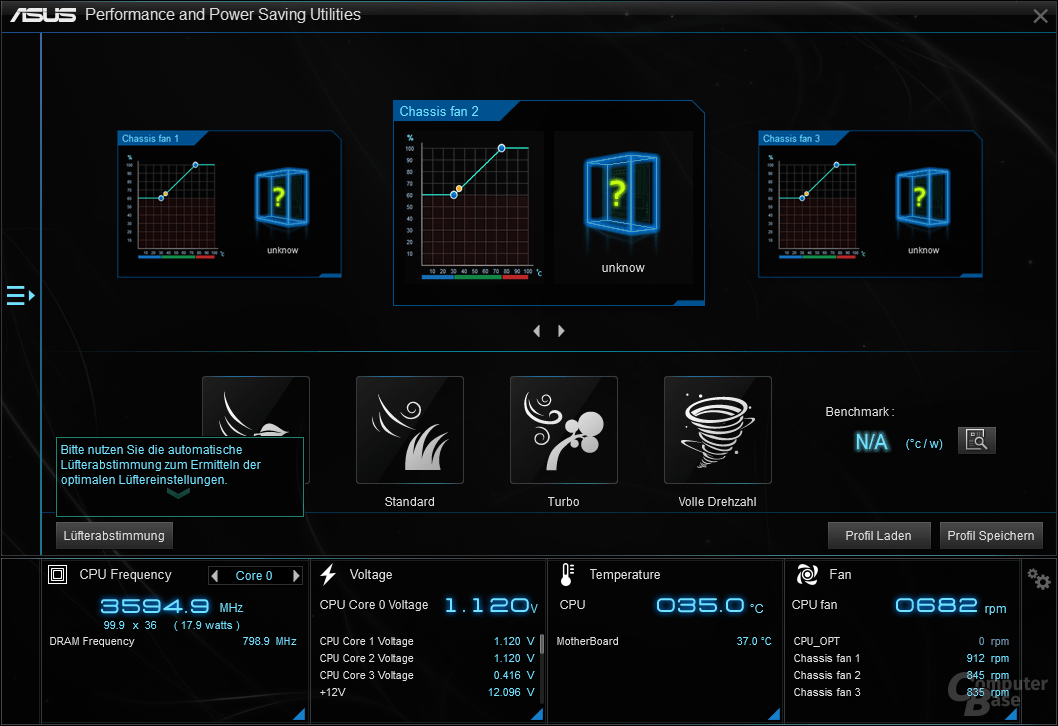Expand the Fan panel corner triangle
The image size is (1058, 726).
coord(1010,714)
